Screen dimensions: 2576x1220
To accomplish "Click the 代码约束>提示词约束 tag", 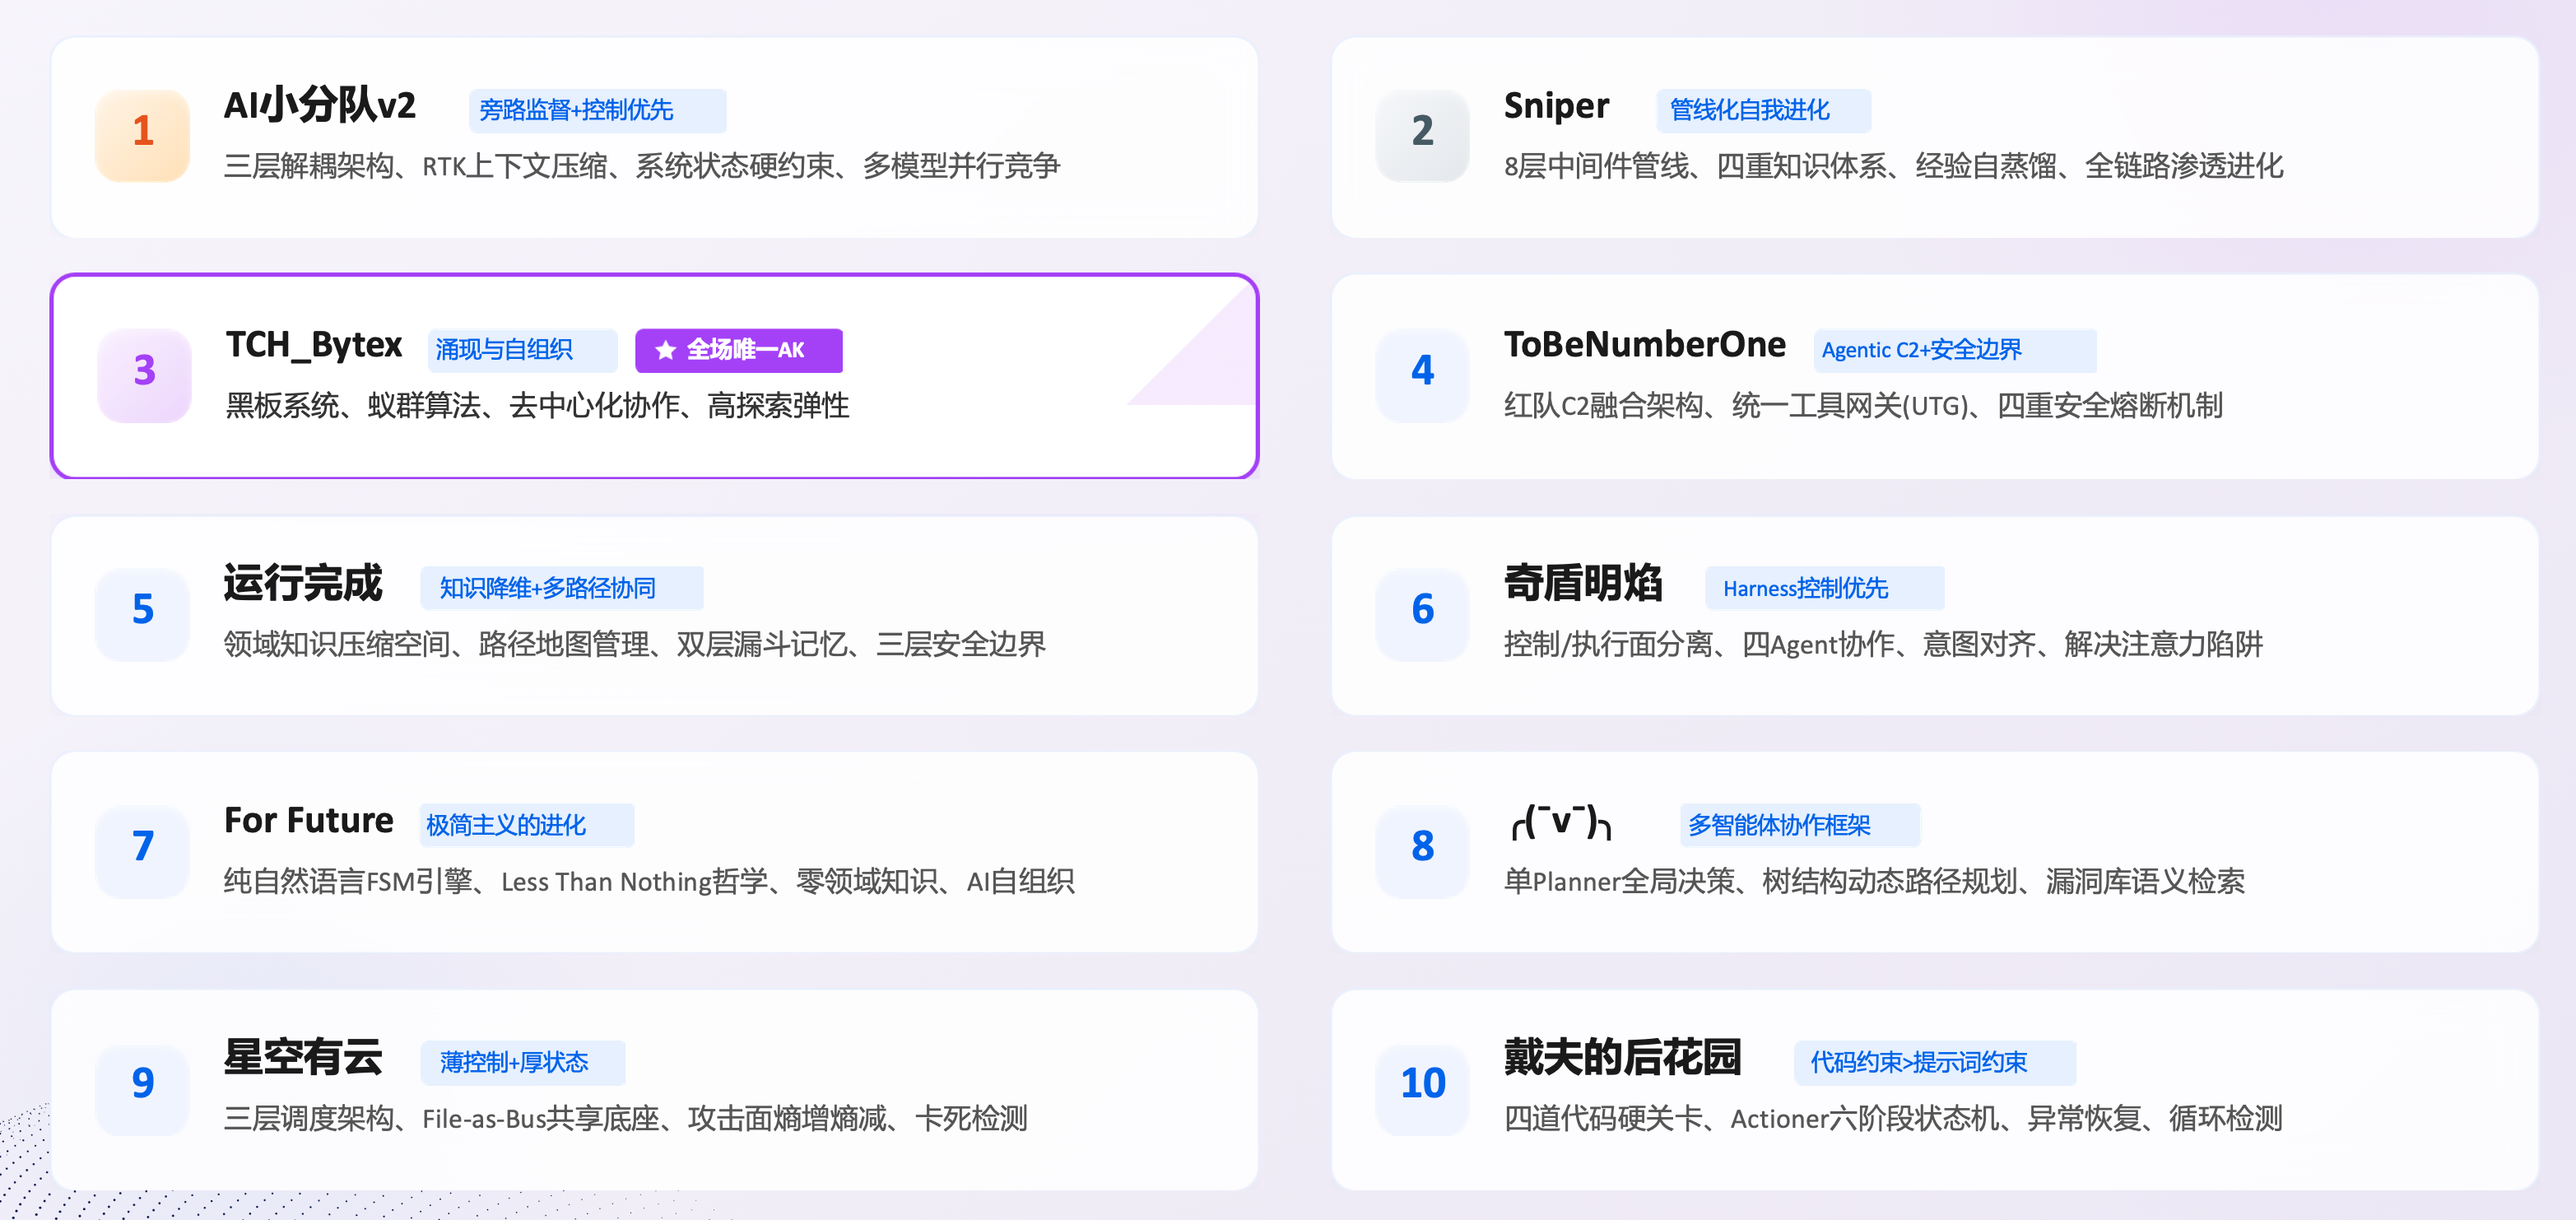I will (x=1935, y=1062).
